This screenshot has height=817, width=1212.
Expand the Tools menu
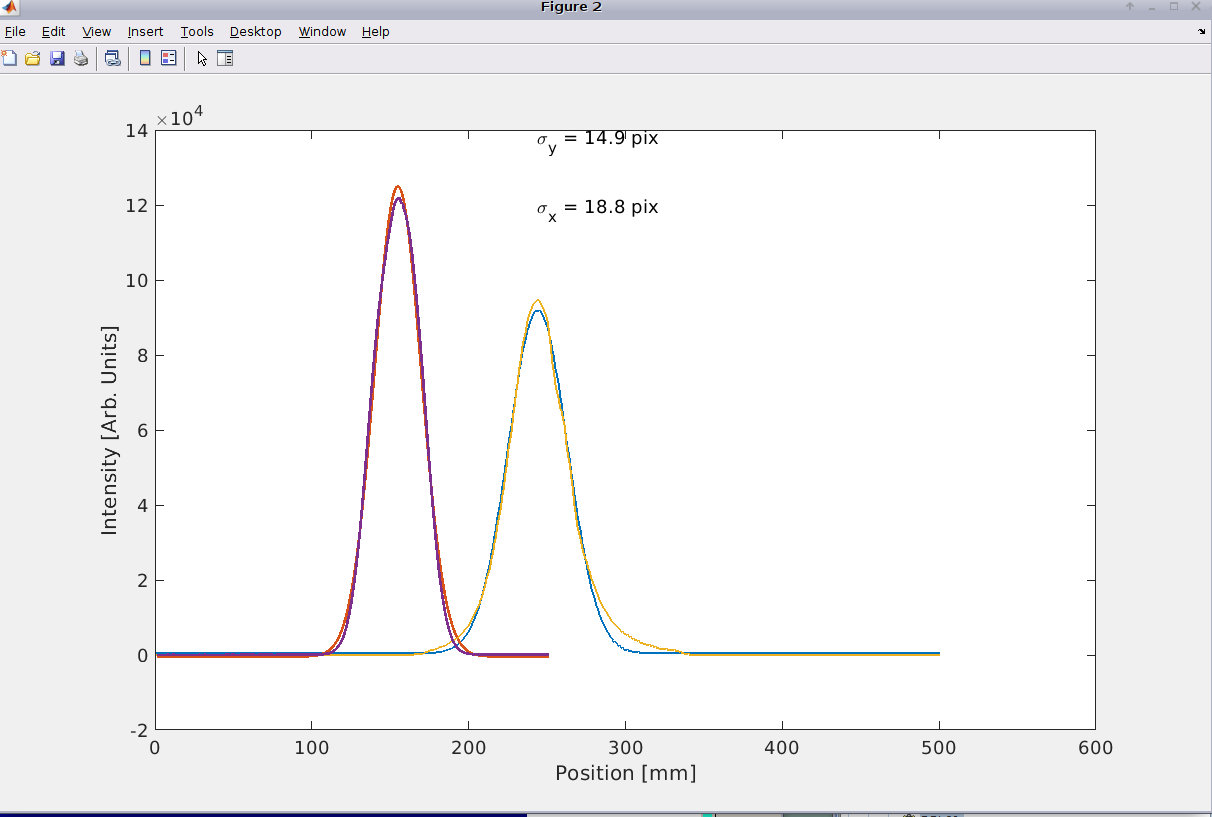[197, 32]
